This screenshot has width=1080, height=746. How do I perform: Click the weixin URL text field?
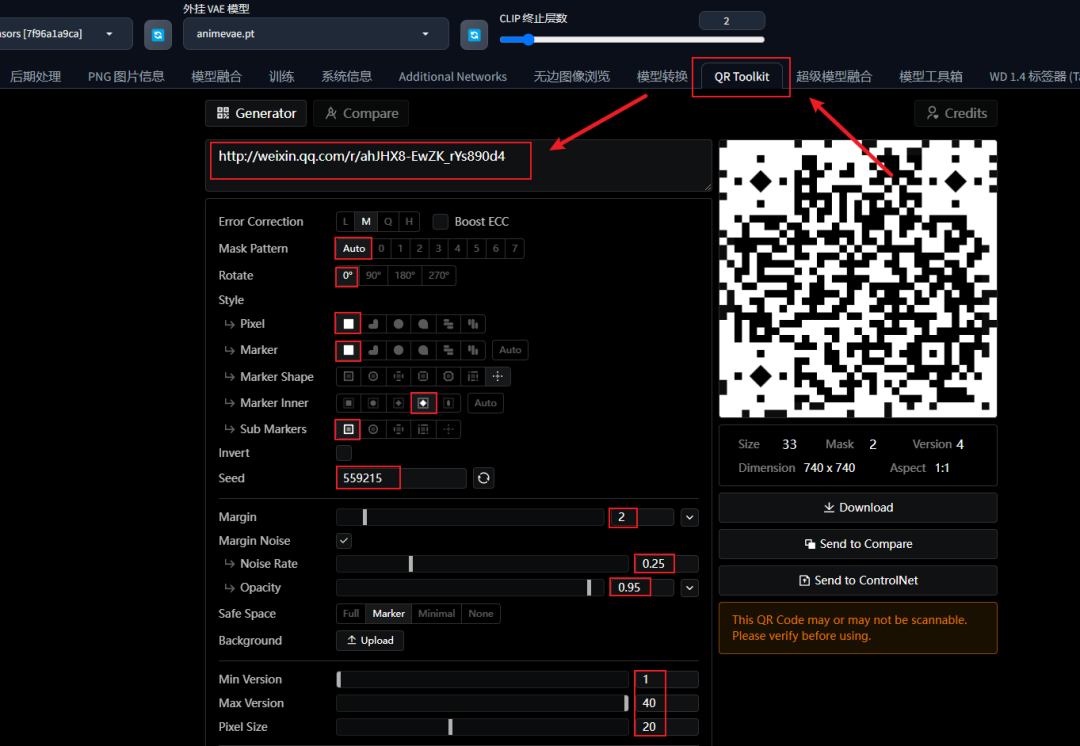[458, 165]
